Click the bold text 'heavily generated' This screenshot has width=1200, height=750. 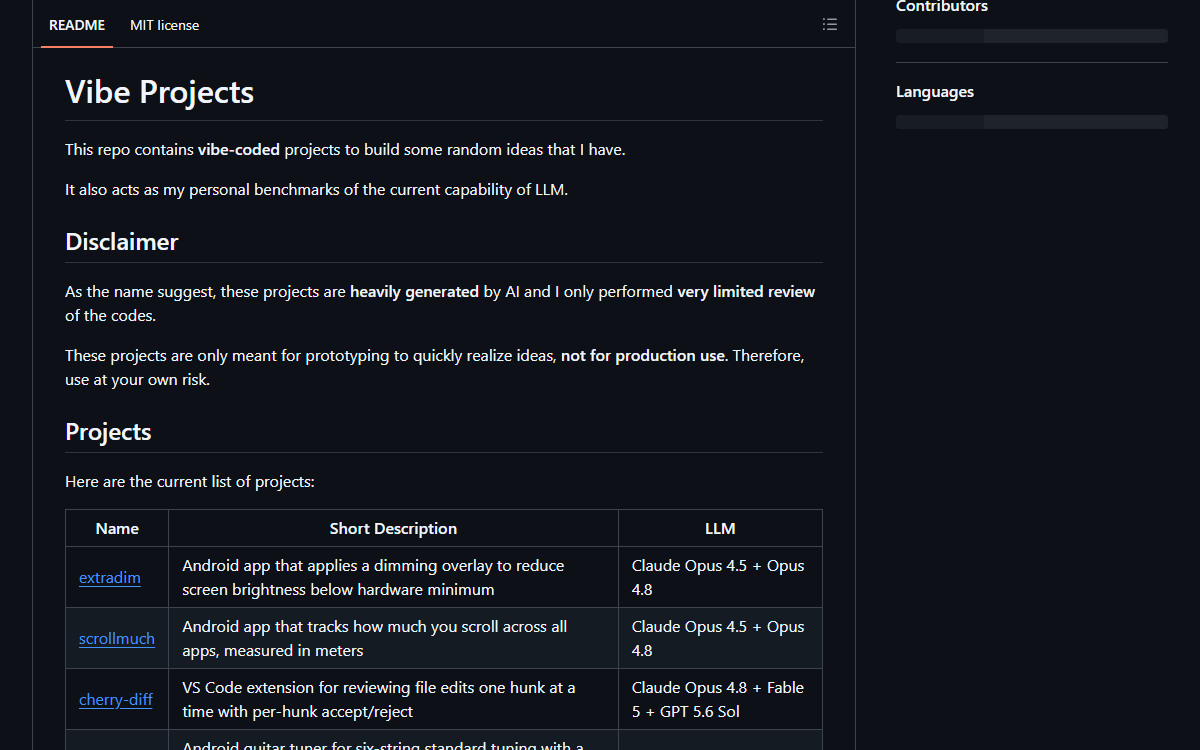[x=414, y=292]
